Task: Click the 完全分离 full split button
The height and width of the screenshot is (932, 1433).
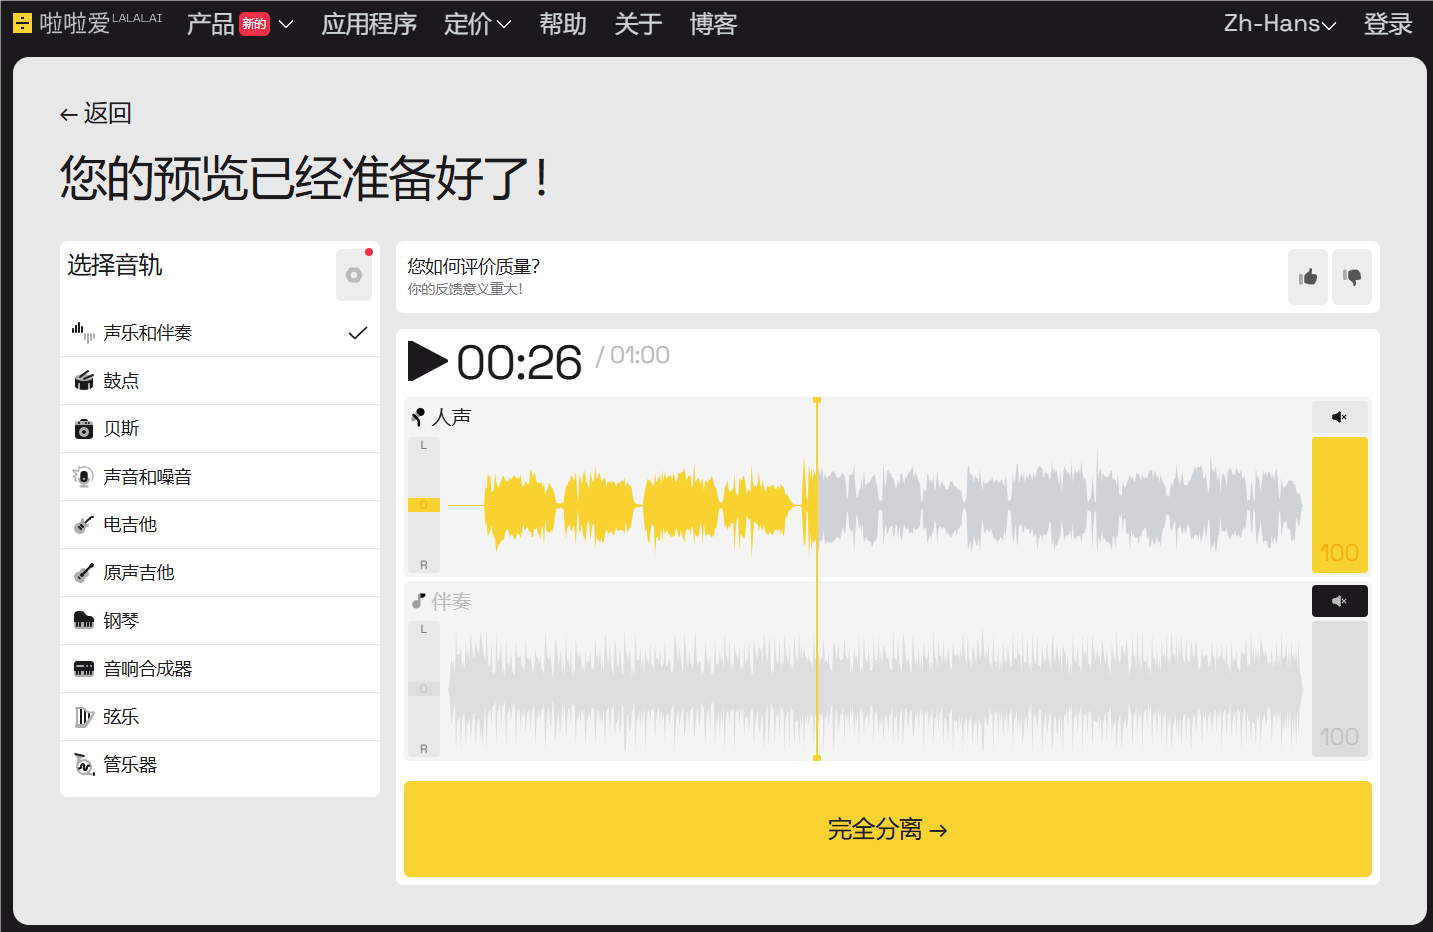Action: point(887,829)
